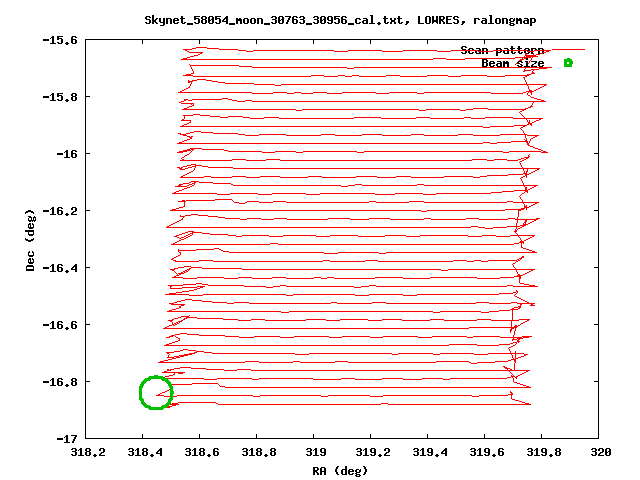Click the x-axis tick label 318.6

202,452
